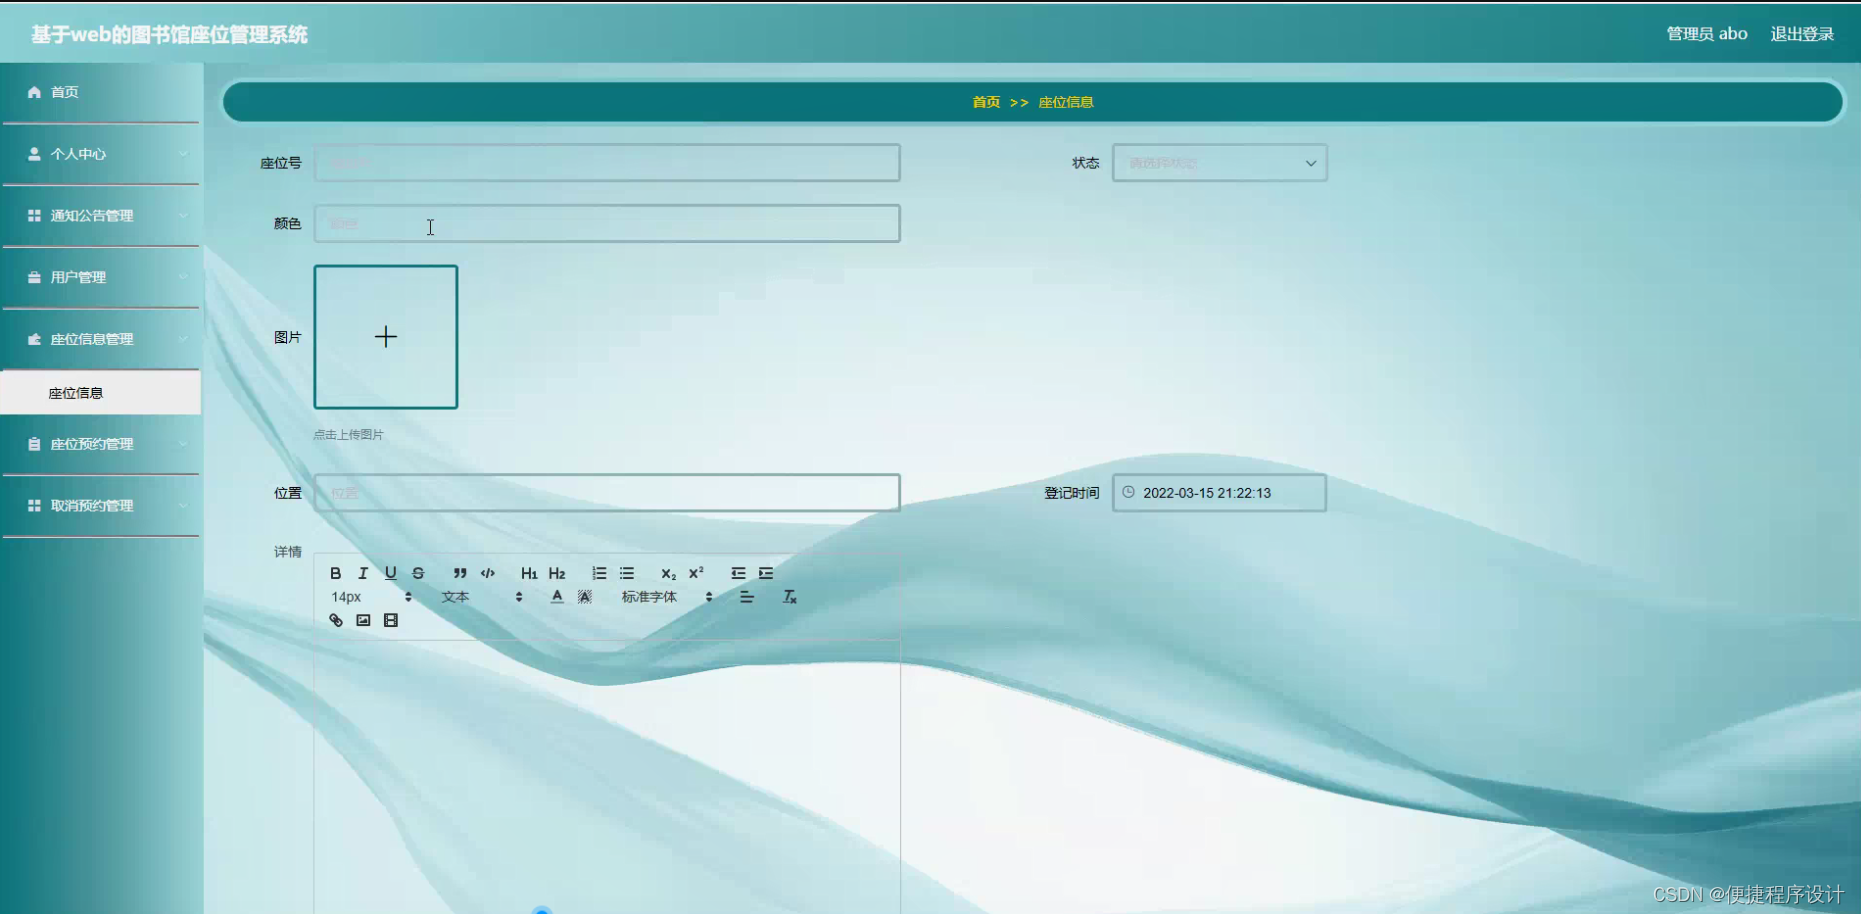Insert a blockquote in the editor
Screen dimensions: 1861x914
459,573
